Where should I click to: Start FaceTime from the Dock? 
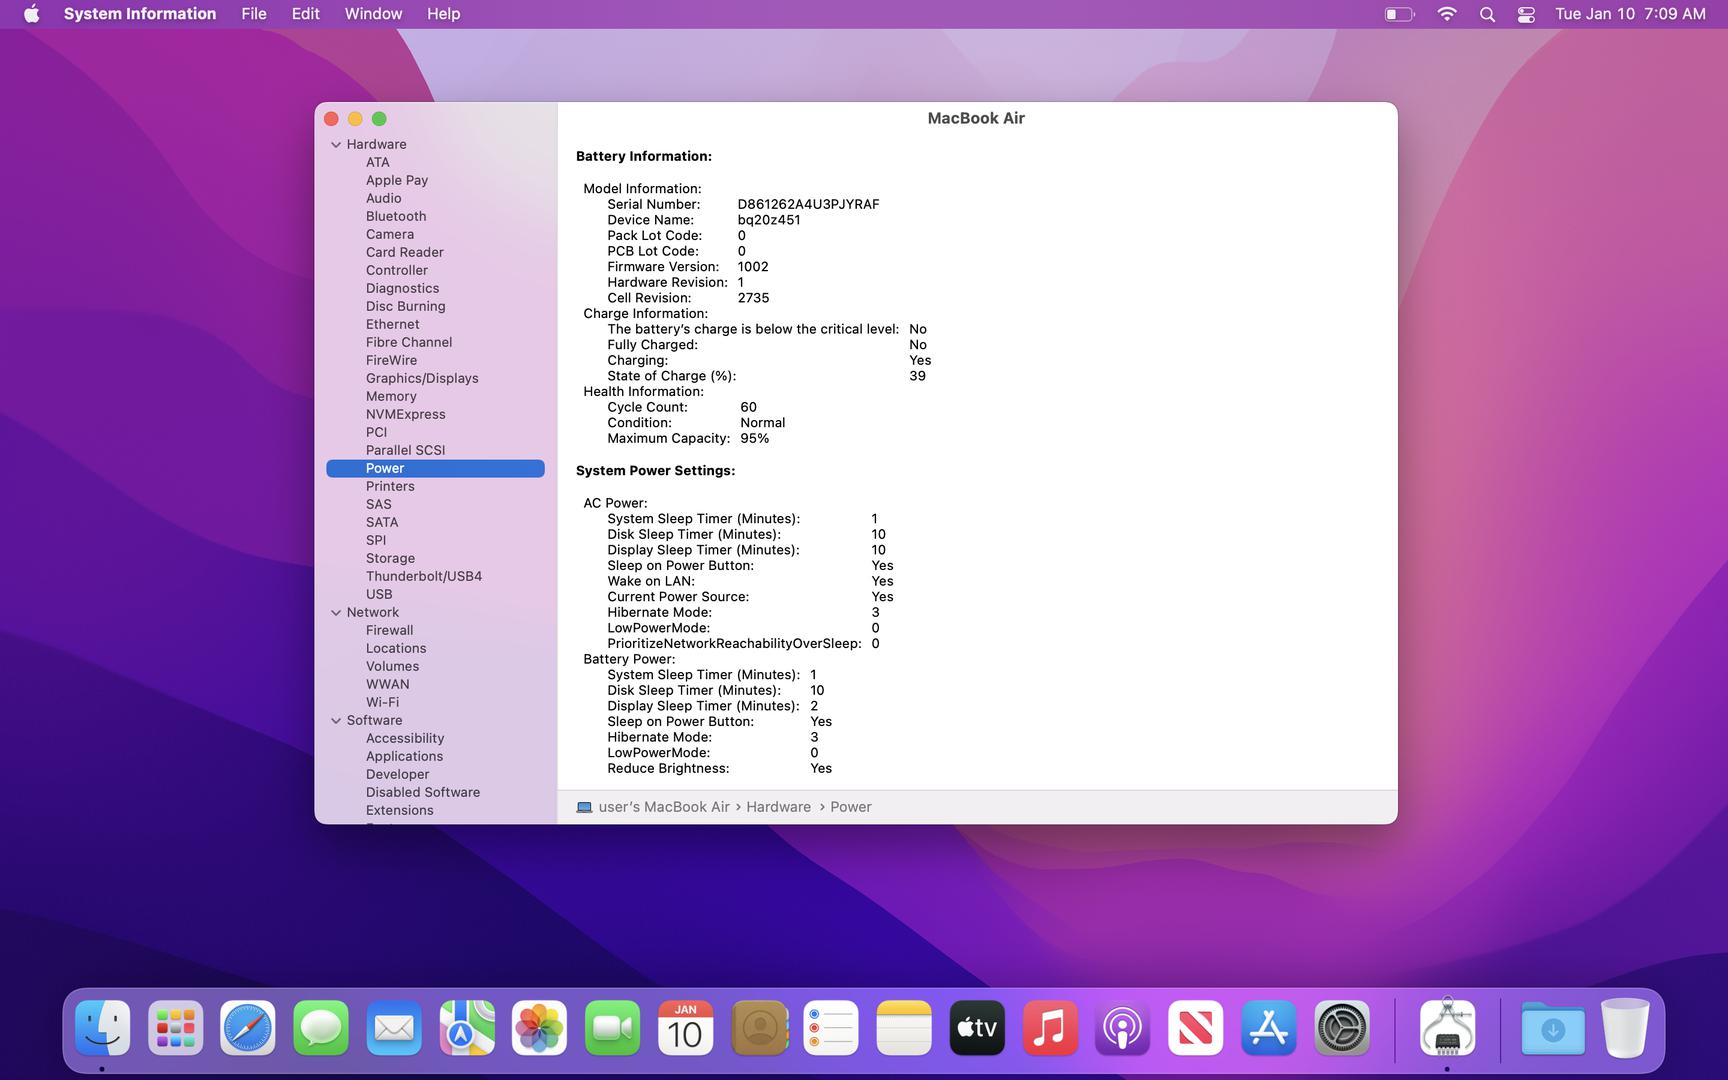(x=612, y=1028)
